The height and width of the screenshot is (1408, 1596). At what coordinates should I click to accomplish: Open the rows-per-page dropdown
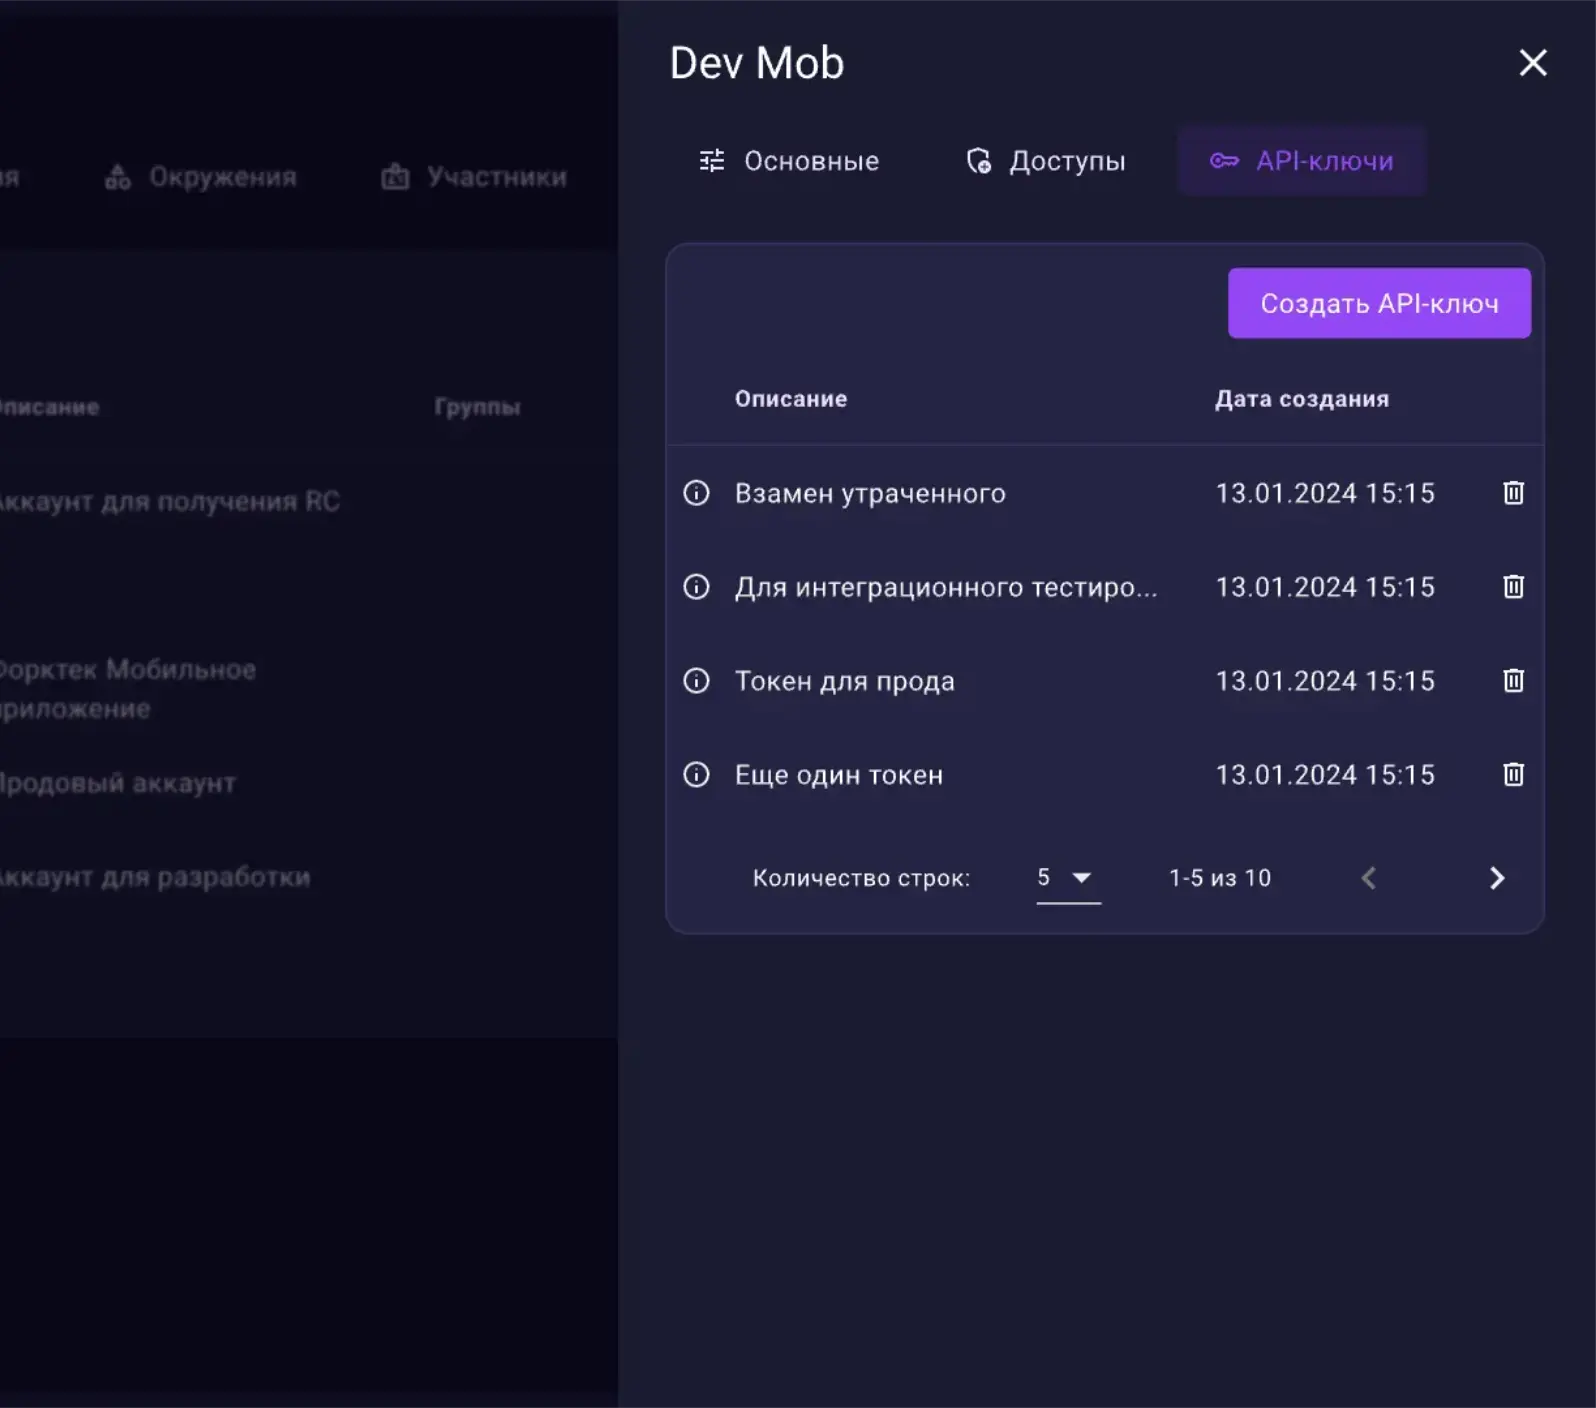(1067, 878)
